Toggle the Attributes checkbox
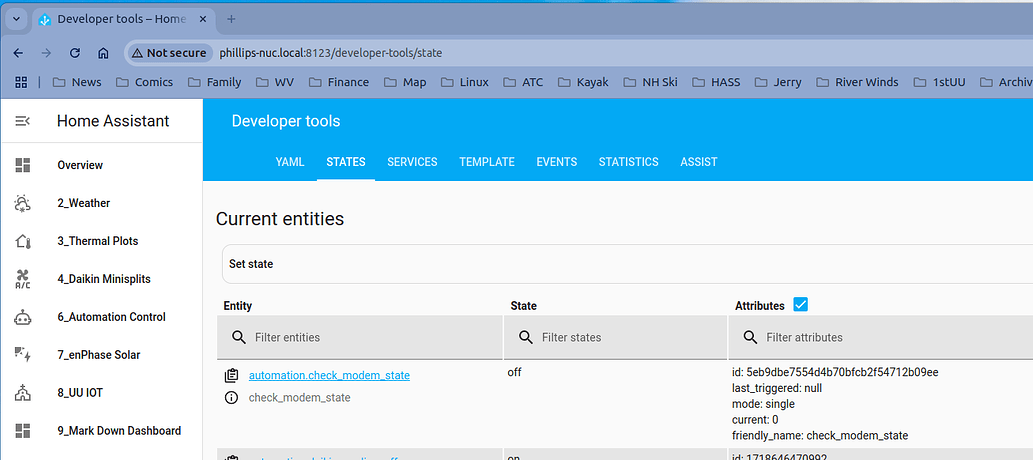Screen dimensions: 1033x460 pyautogui.click(x=800, y=304)
